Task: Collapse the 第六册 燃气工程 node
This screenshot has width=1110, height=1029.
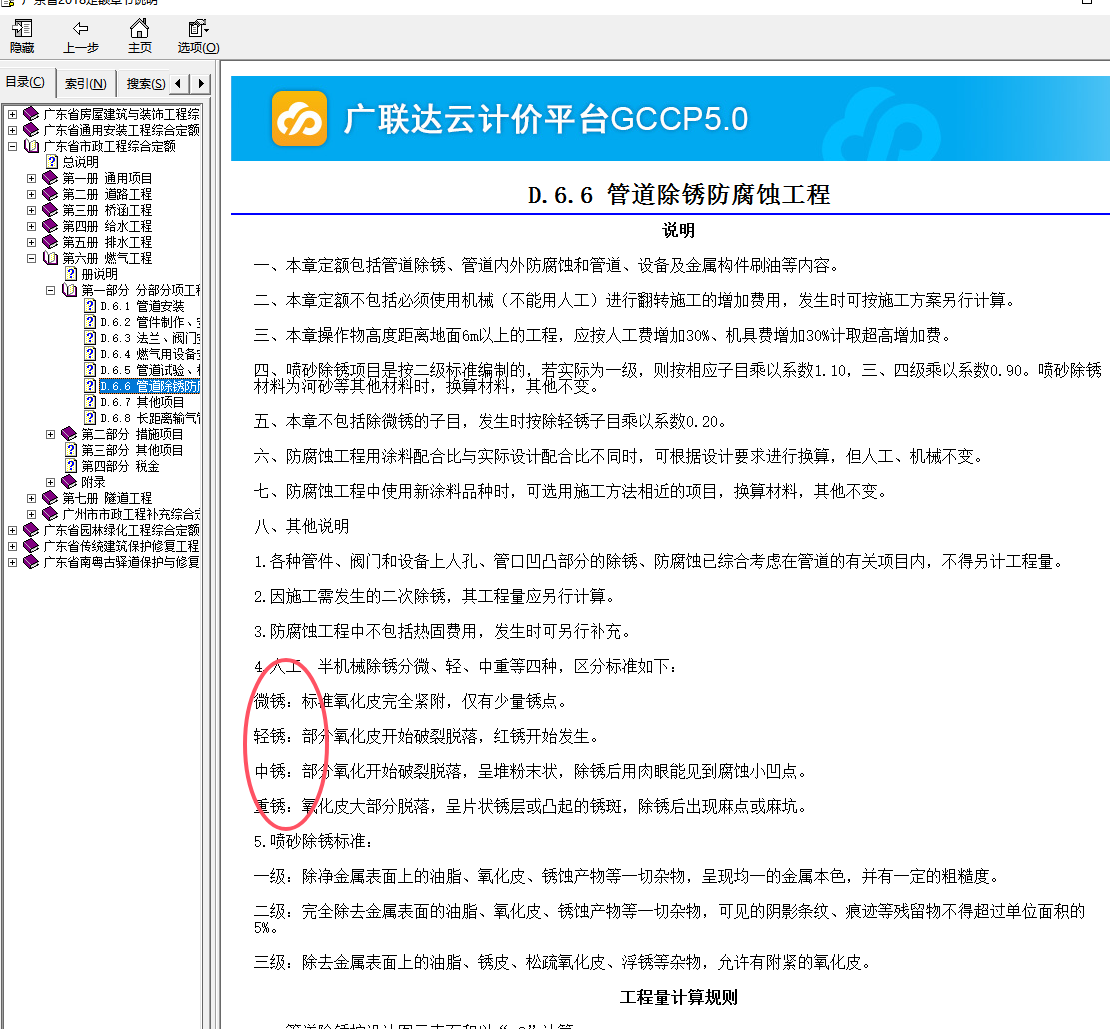Action: 31,258
